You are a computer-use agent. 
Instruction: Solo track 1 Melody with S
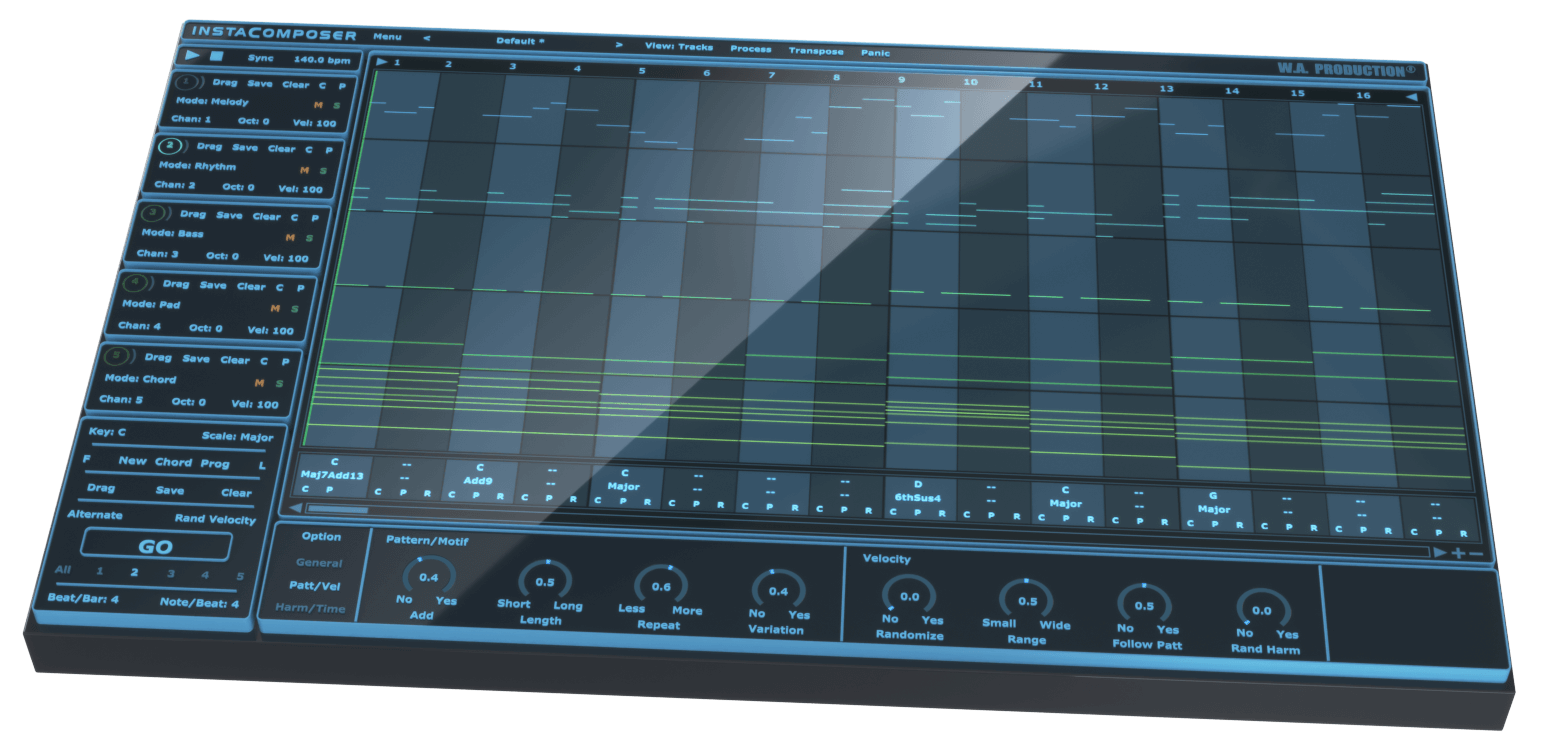[336, 105]
